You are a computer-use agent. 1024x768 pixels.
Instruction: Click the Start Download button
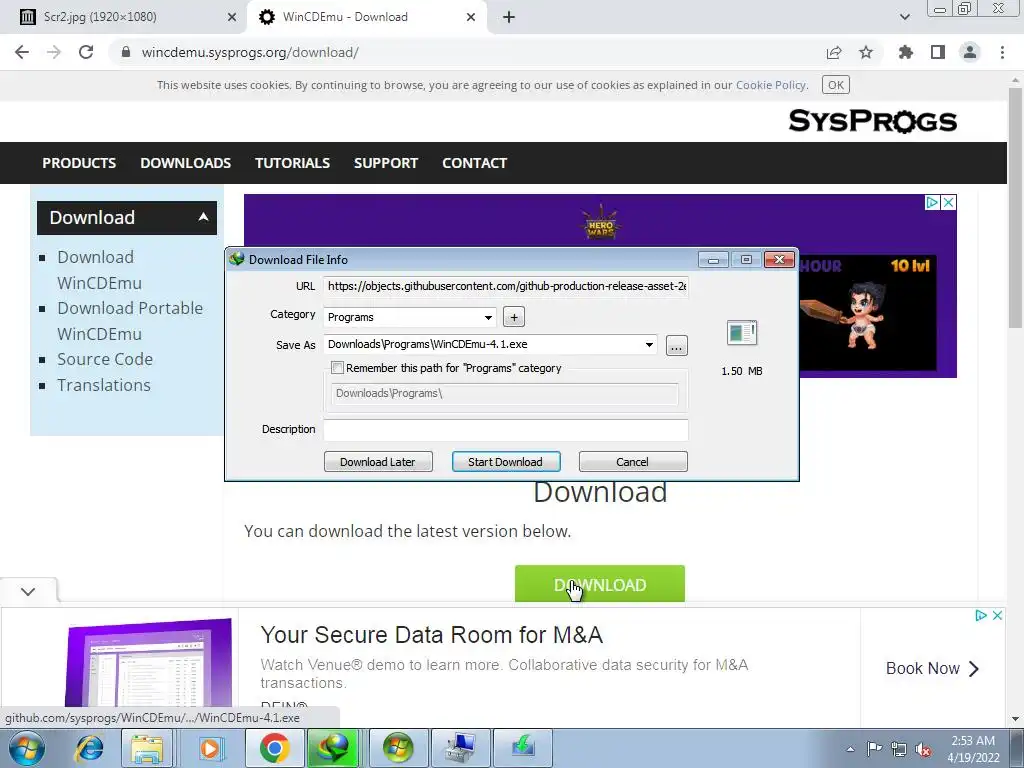point(506,462)
